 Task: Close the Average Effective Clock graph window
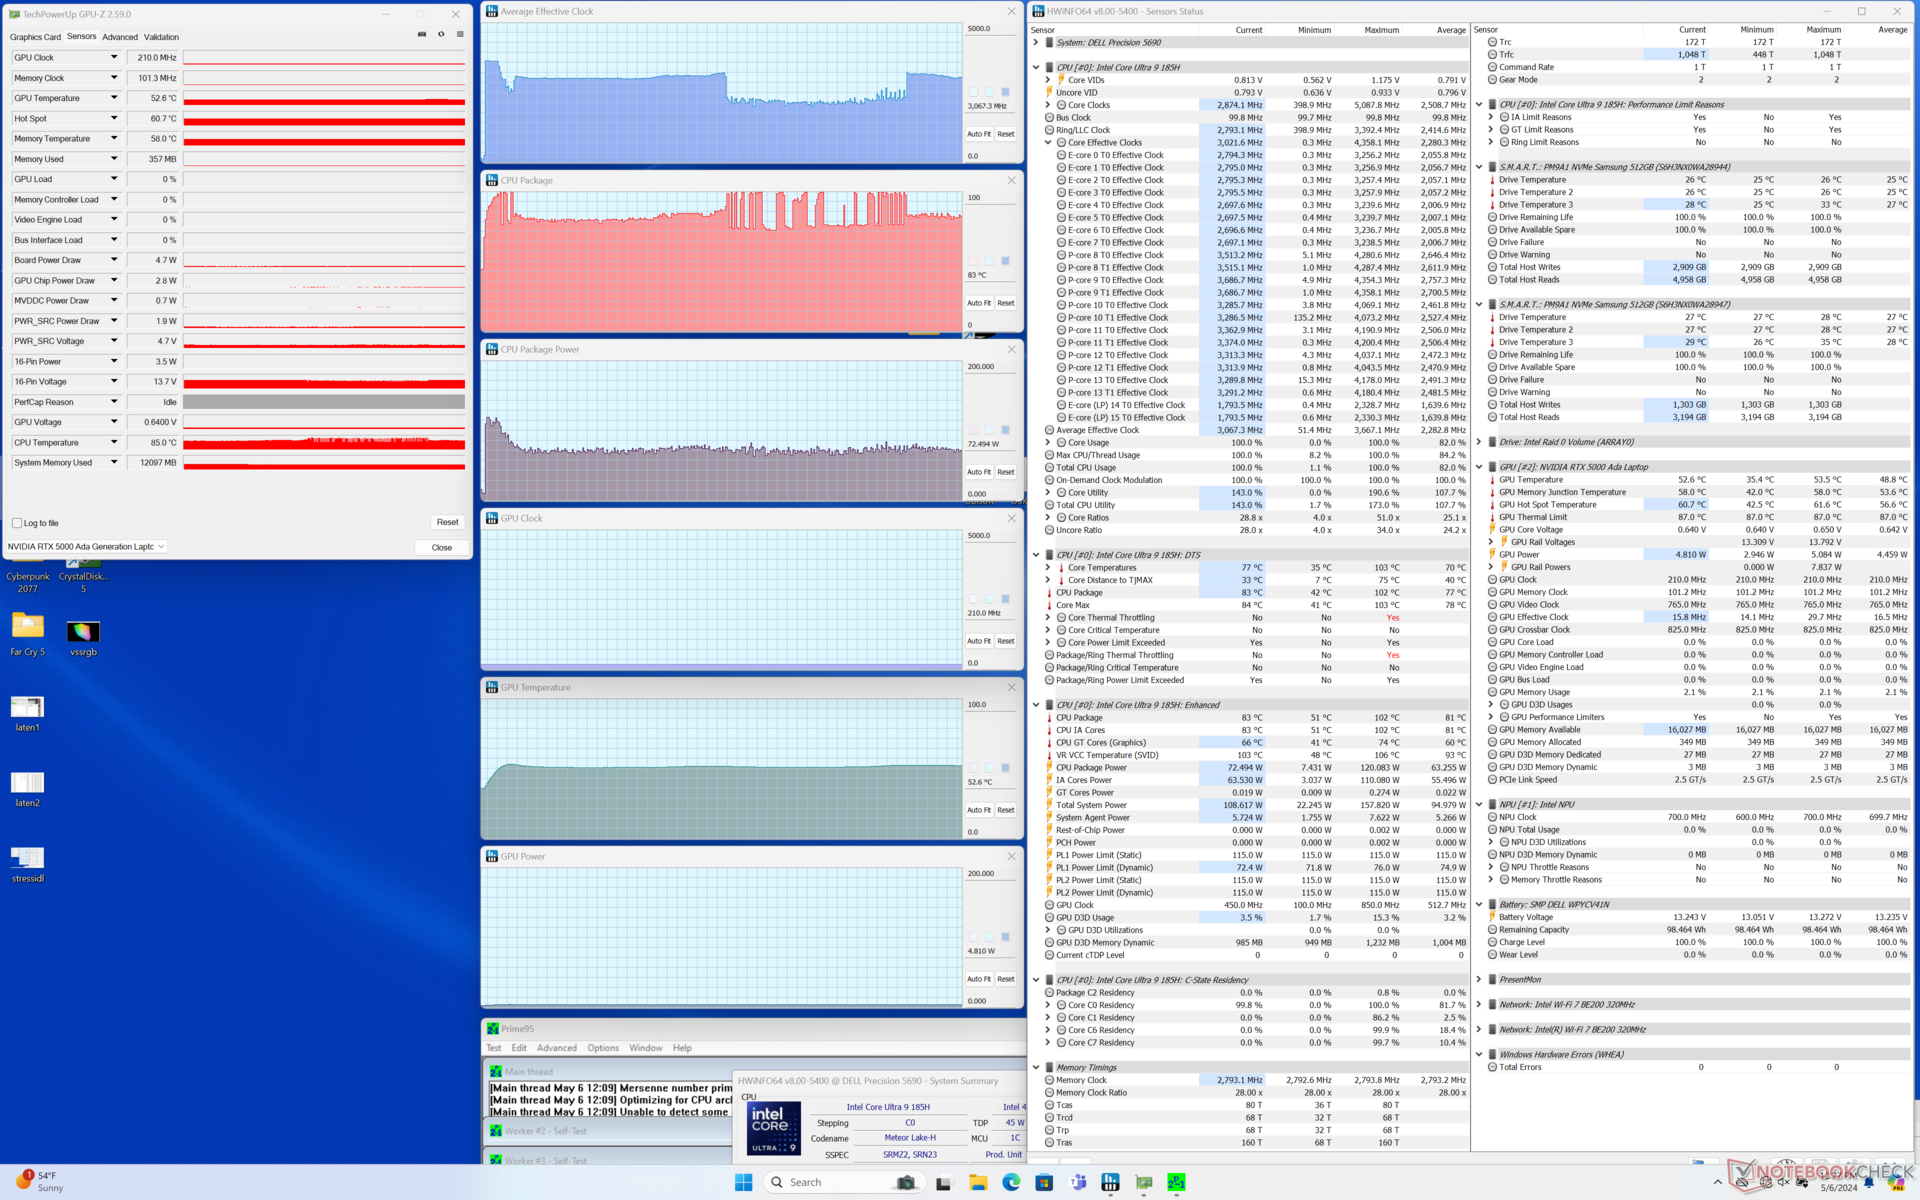(1011, 12)
